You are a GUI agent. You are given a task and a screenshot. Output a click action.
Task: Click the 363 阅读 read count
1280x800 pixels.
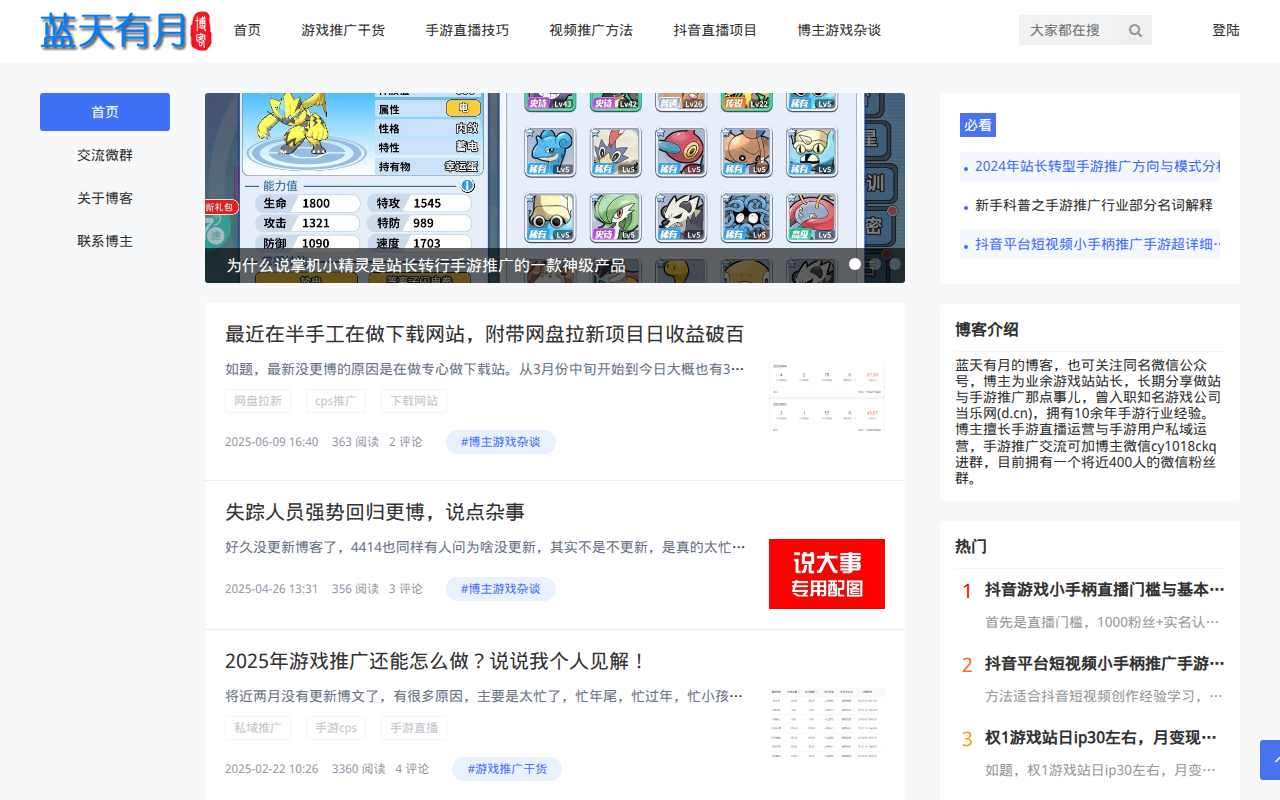click(x=356, y=442)
